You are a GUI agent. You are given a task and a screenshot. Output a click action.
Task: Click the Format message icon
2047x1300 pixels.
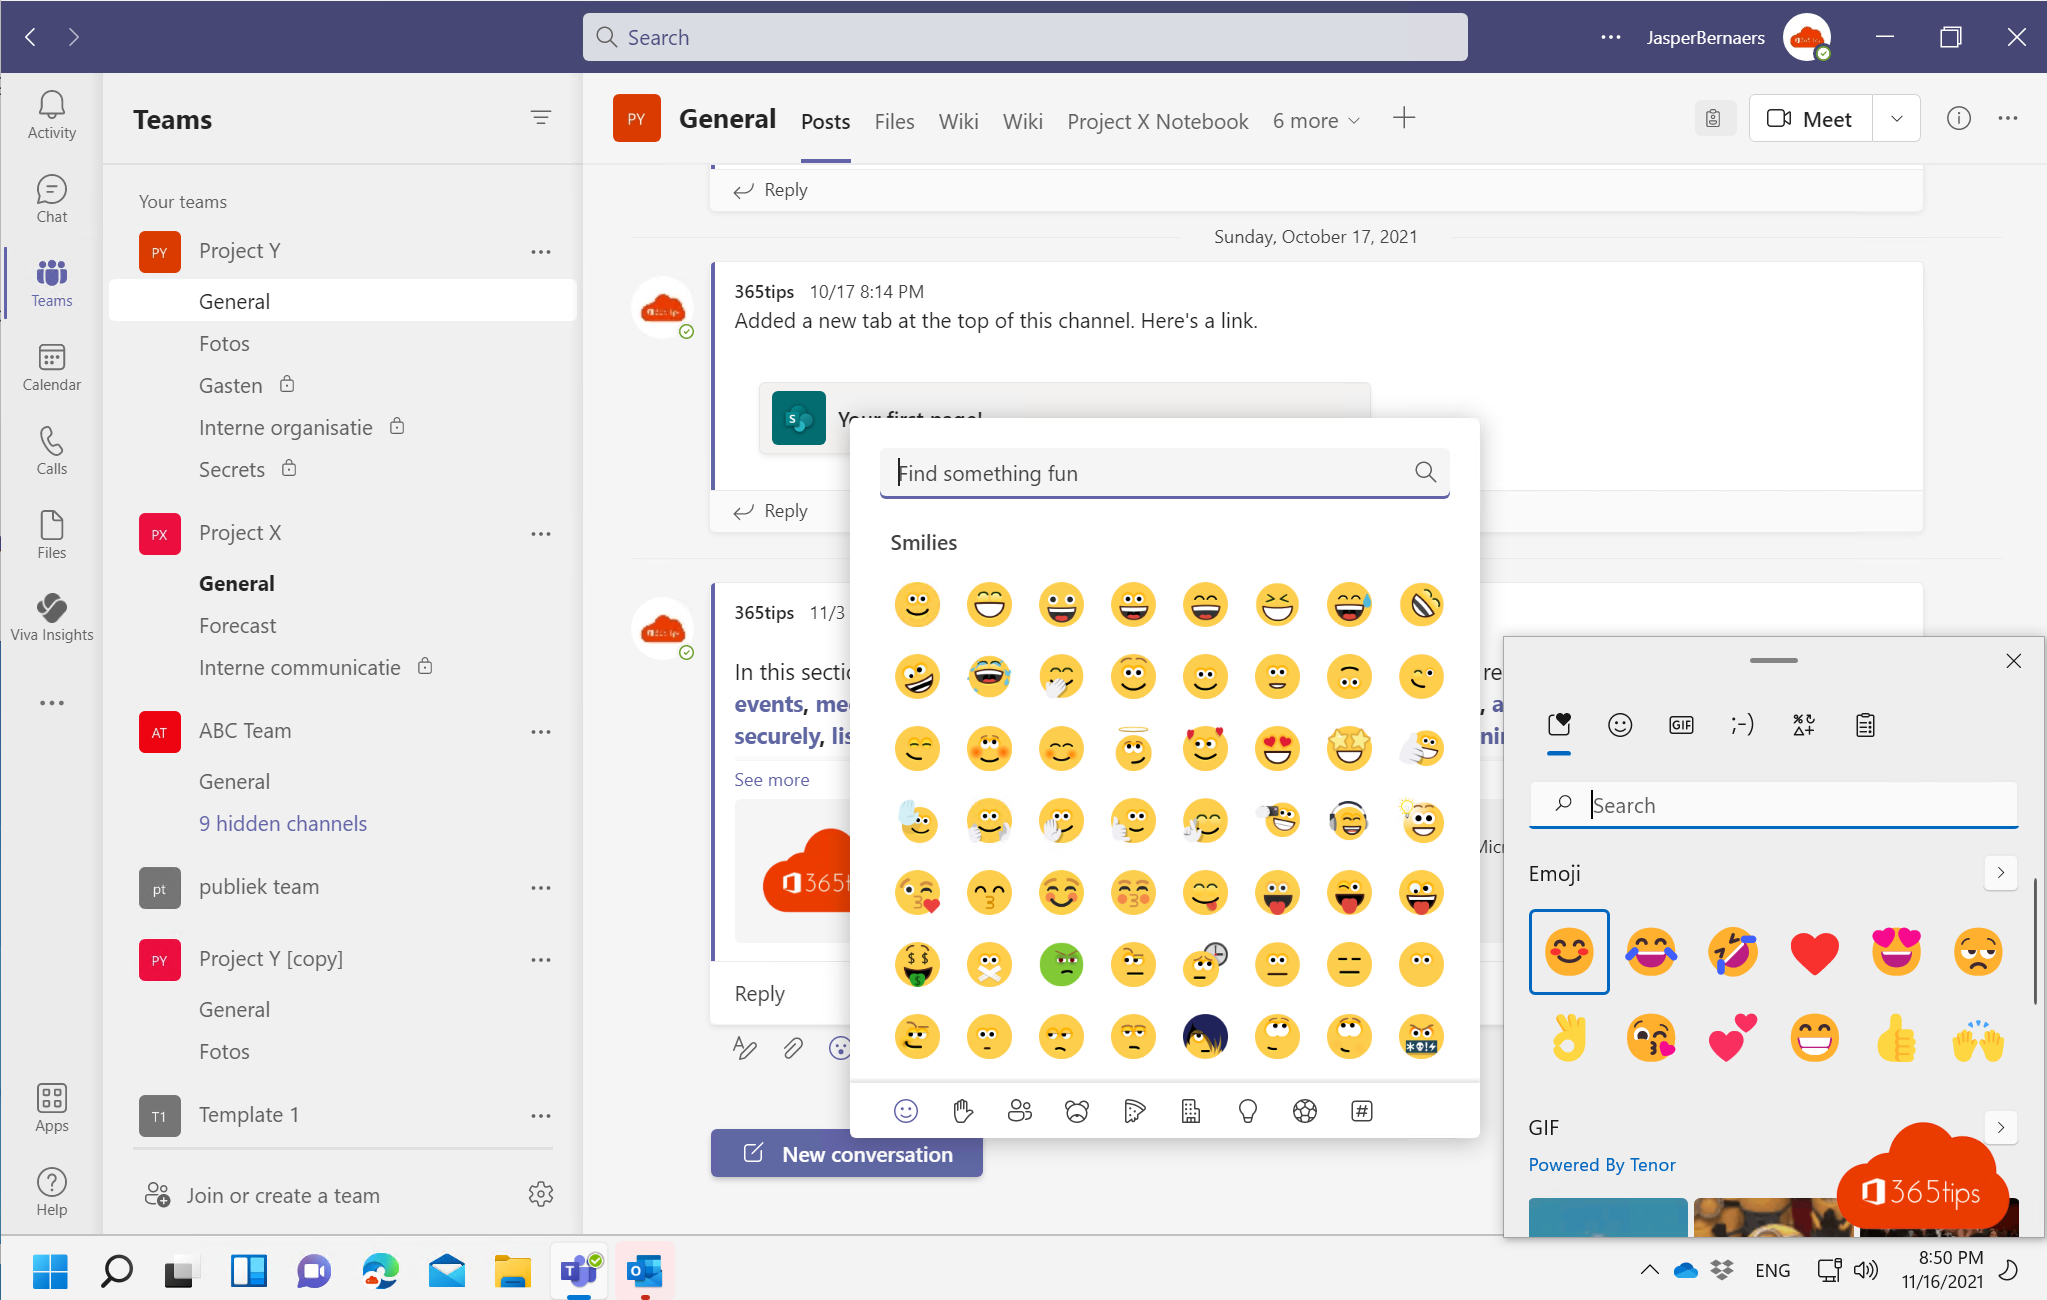pyautogui.click(x=744, y=1047)
